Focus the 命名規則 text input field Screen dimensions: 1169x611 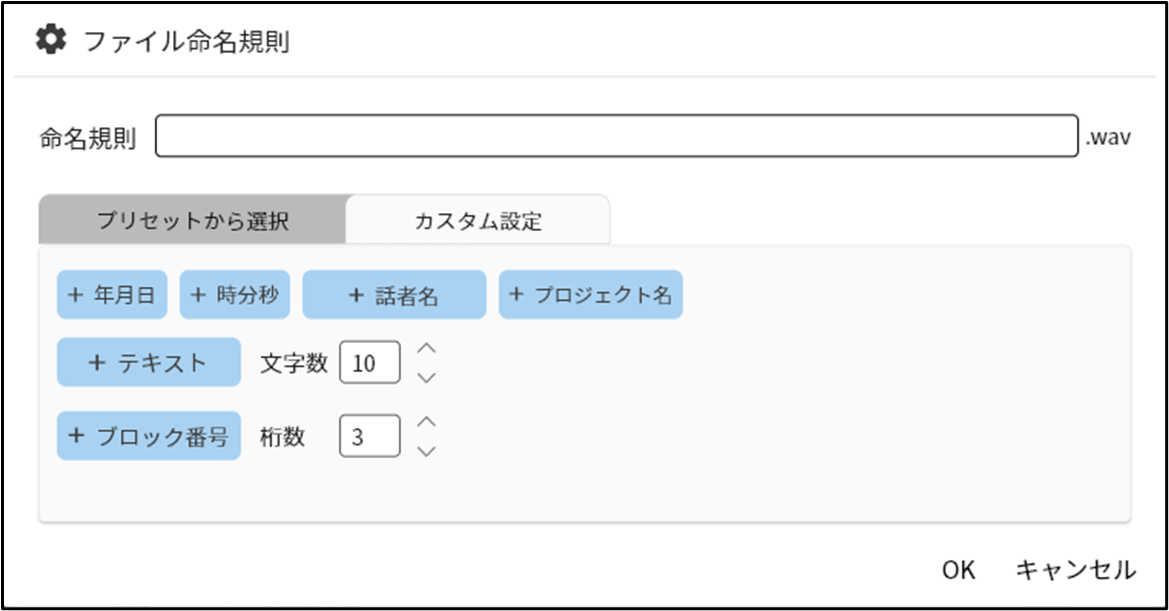point(617,136)
